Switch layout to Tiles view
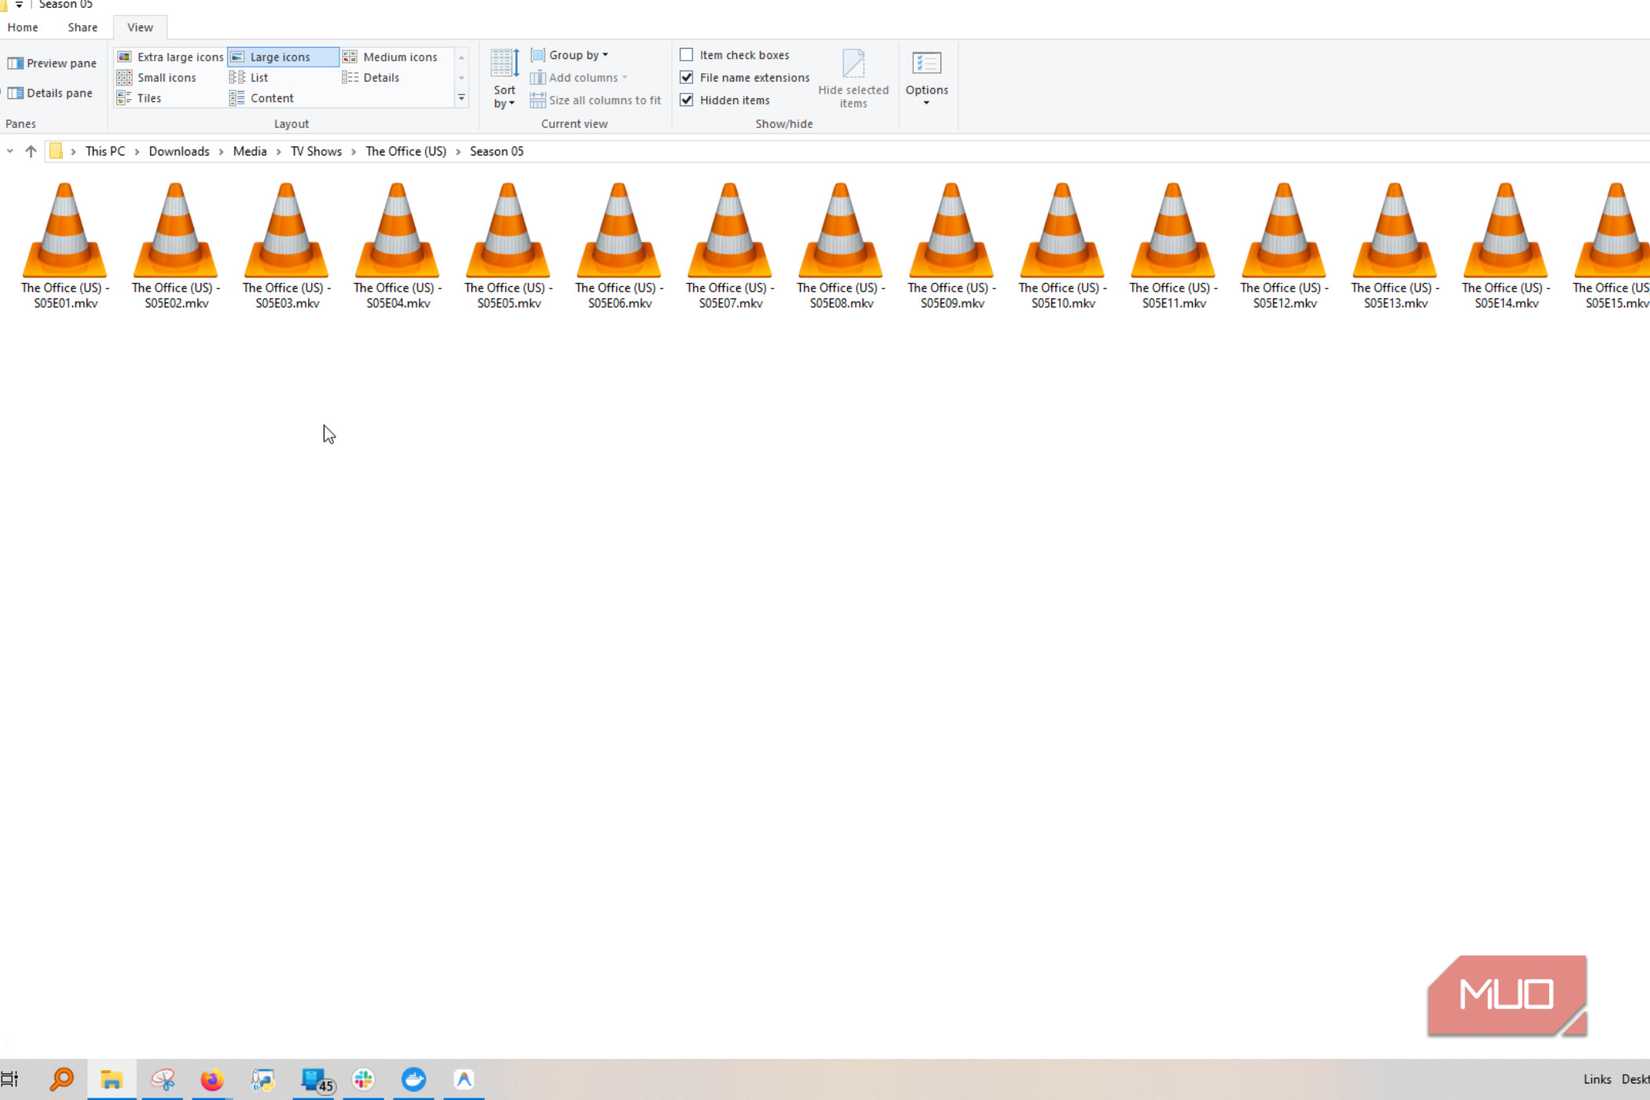The width and height of the screenshot is (1650, 1100). click(139, 98)
